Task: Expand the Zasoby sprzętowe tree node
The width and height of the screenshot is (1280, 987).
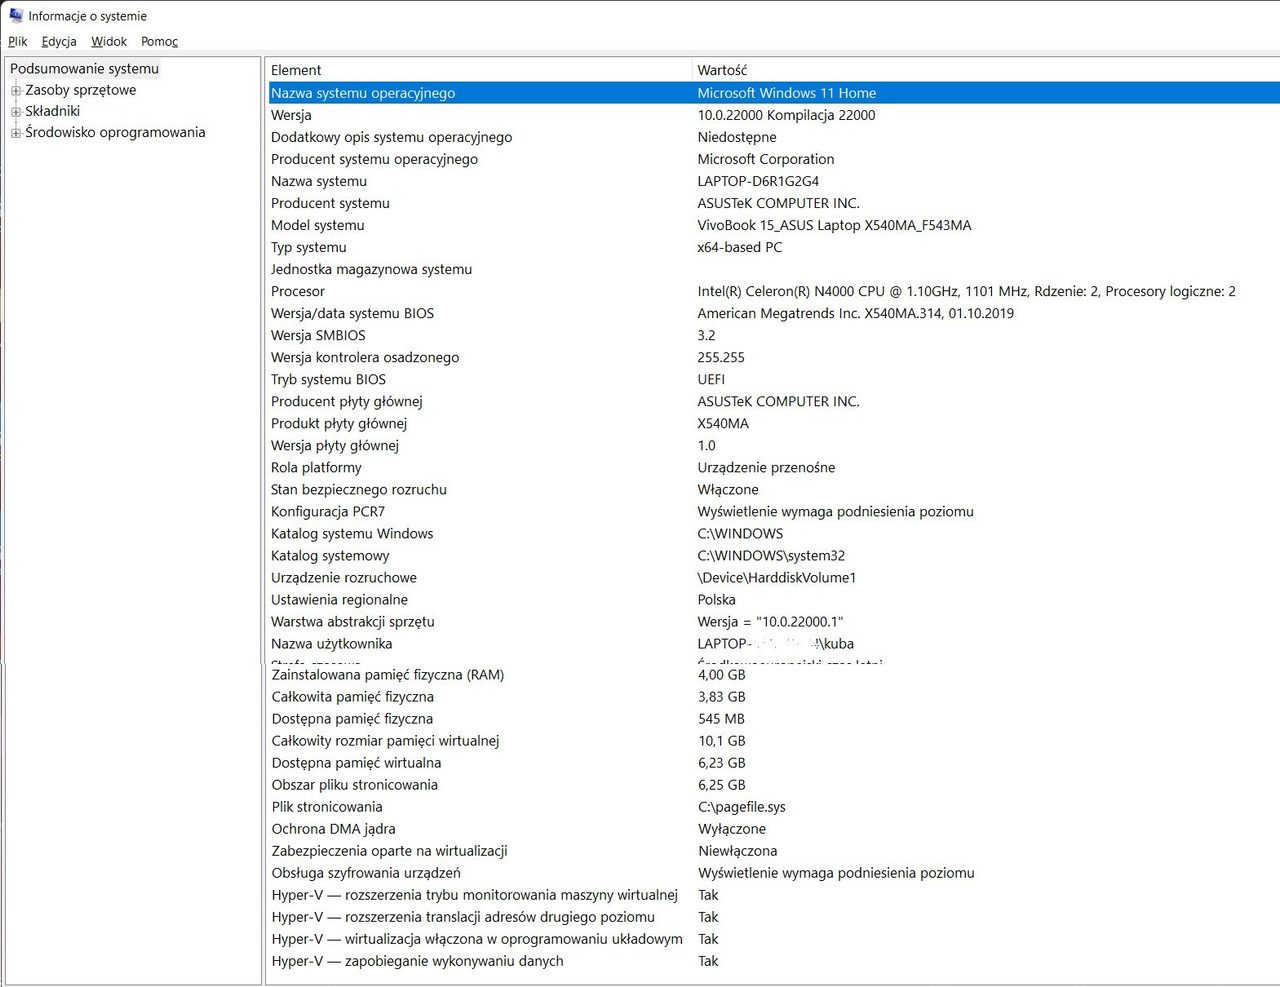Action: pyautogui.click(x=16, y=91)
